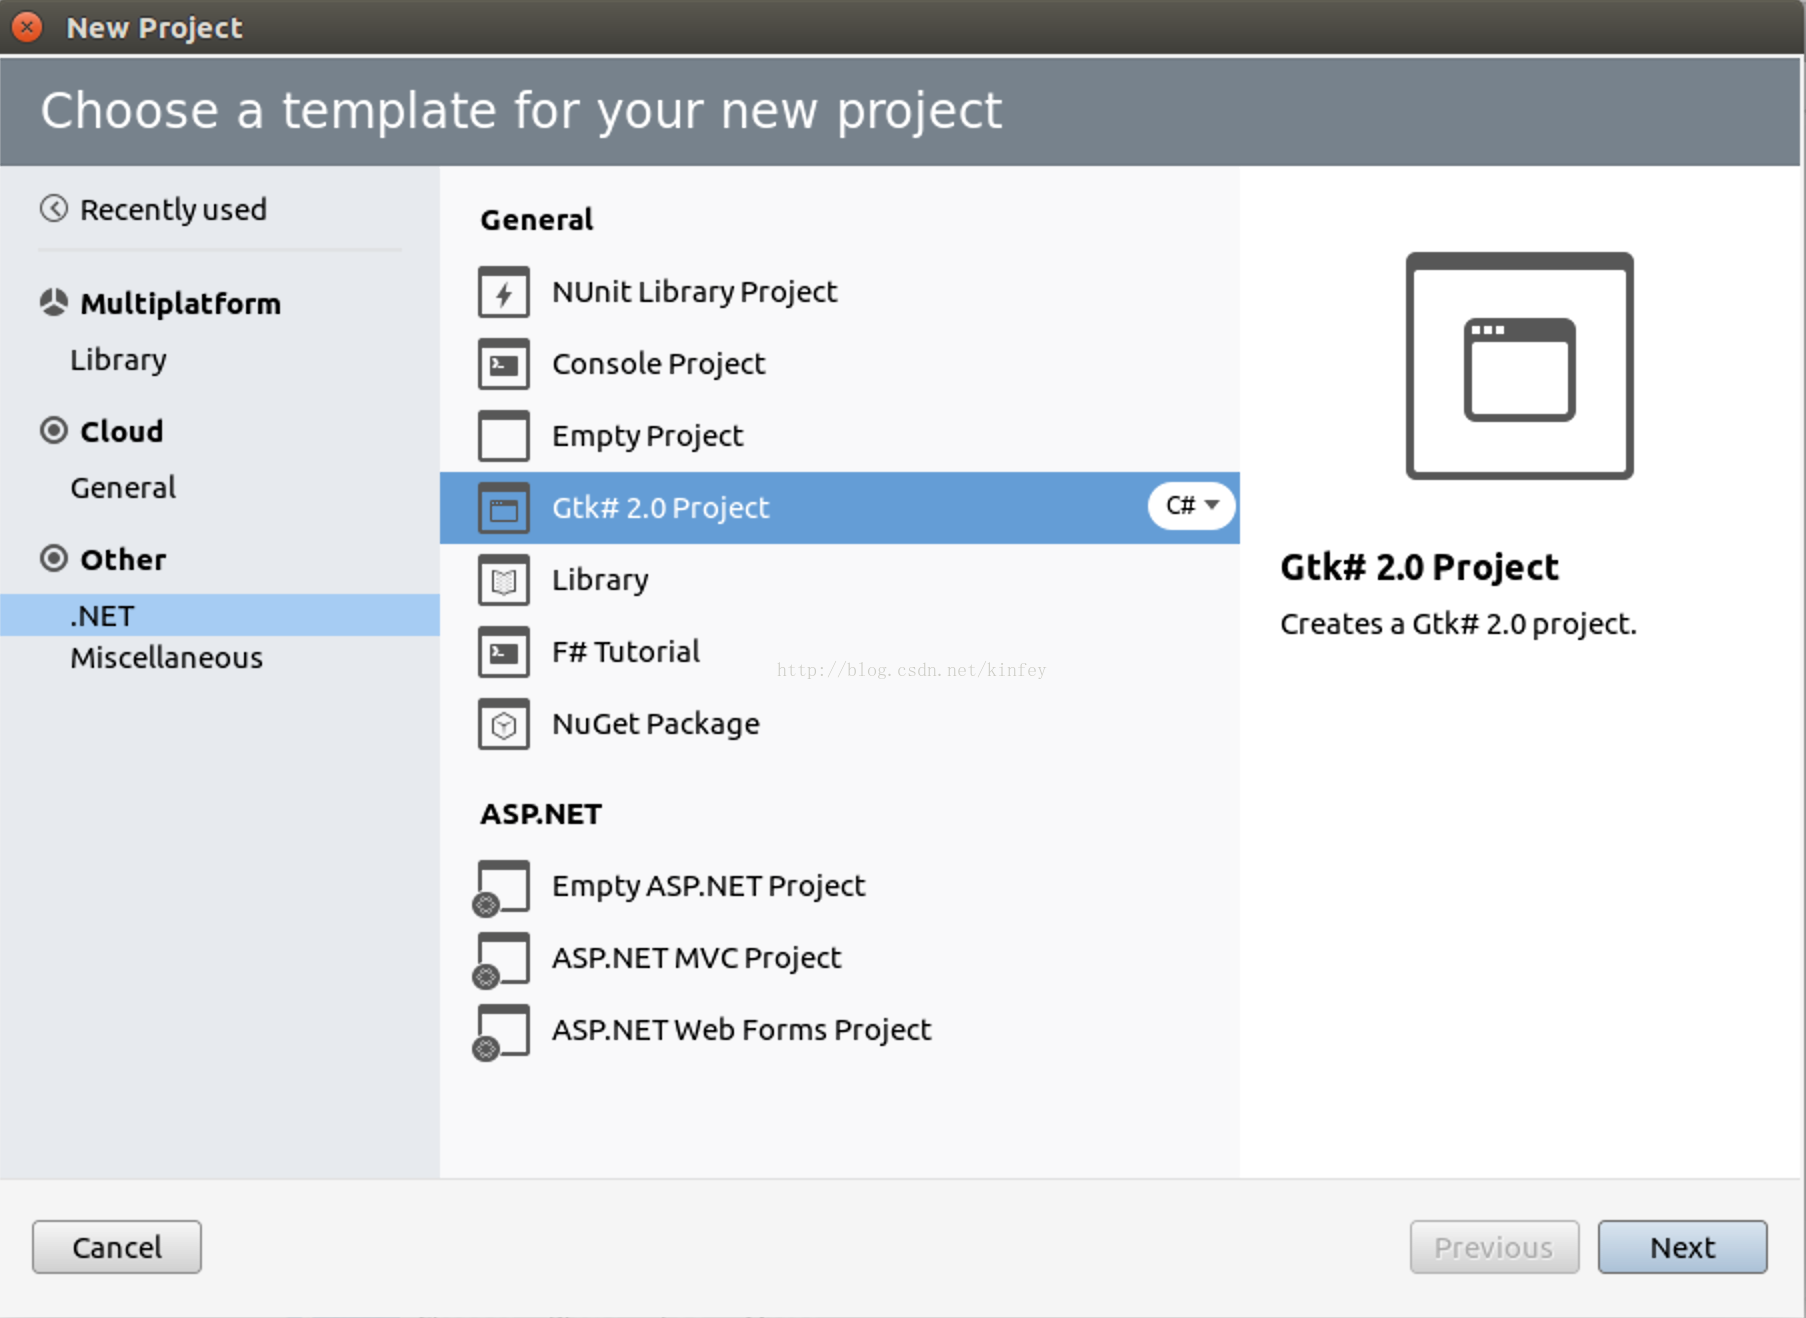Click the NUnit Library Project lightning icon
This screenshot has width=1806, height=1318.
pos(504,293)
